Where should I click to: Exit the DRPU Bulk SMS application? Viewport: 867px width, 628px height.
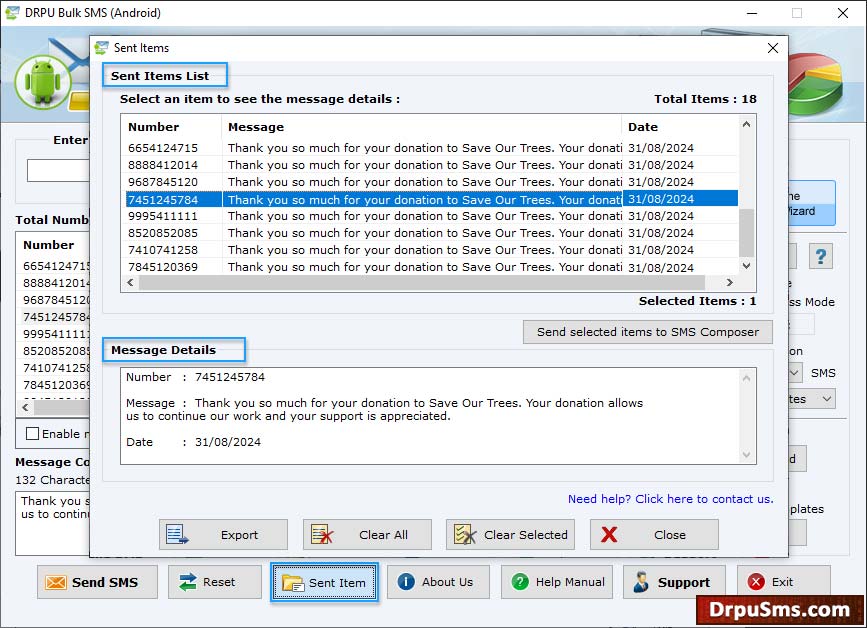tap(784, 582)
